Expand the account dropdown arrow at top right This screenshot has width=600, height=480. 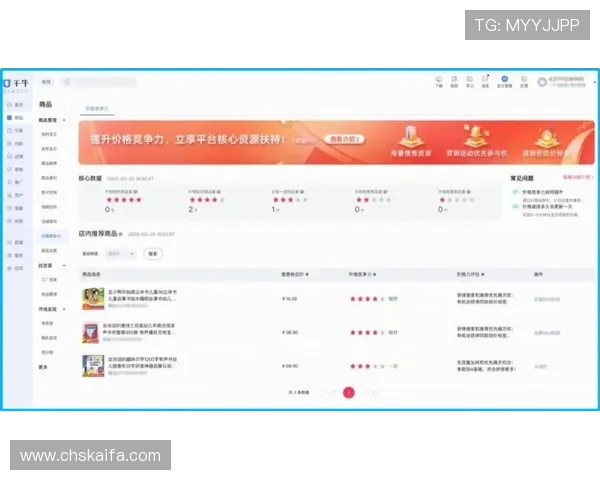pyautogui.click(x=595, y=82)
